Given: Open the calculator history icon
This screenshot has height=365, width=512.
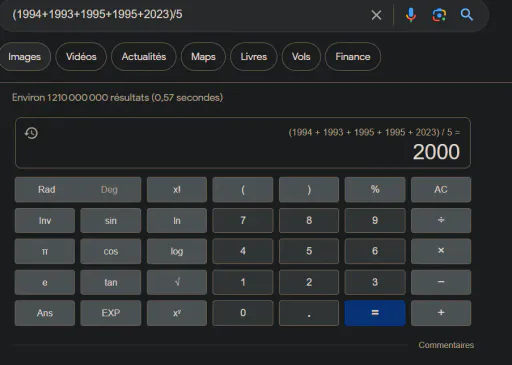Looking at the screenshot, I should [31, 133].
